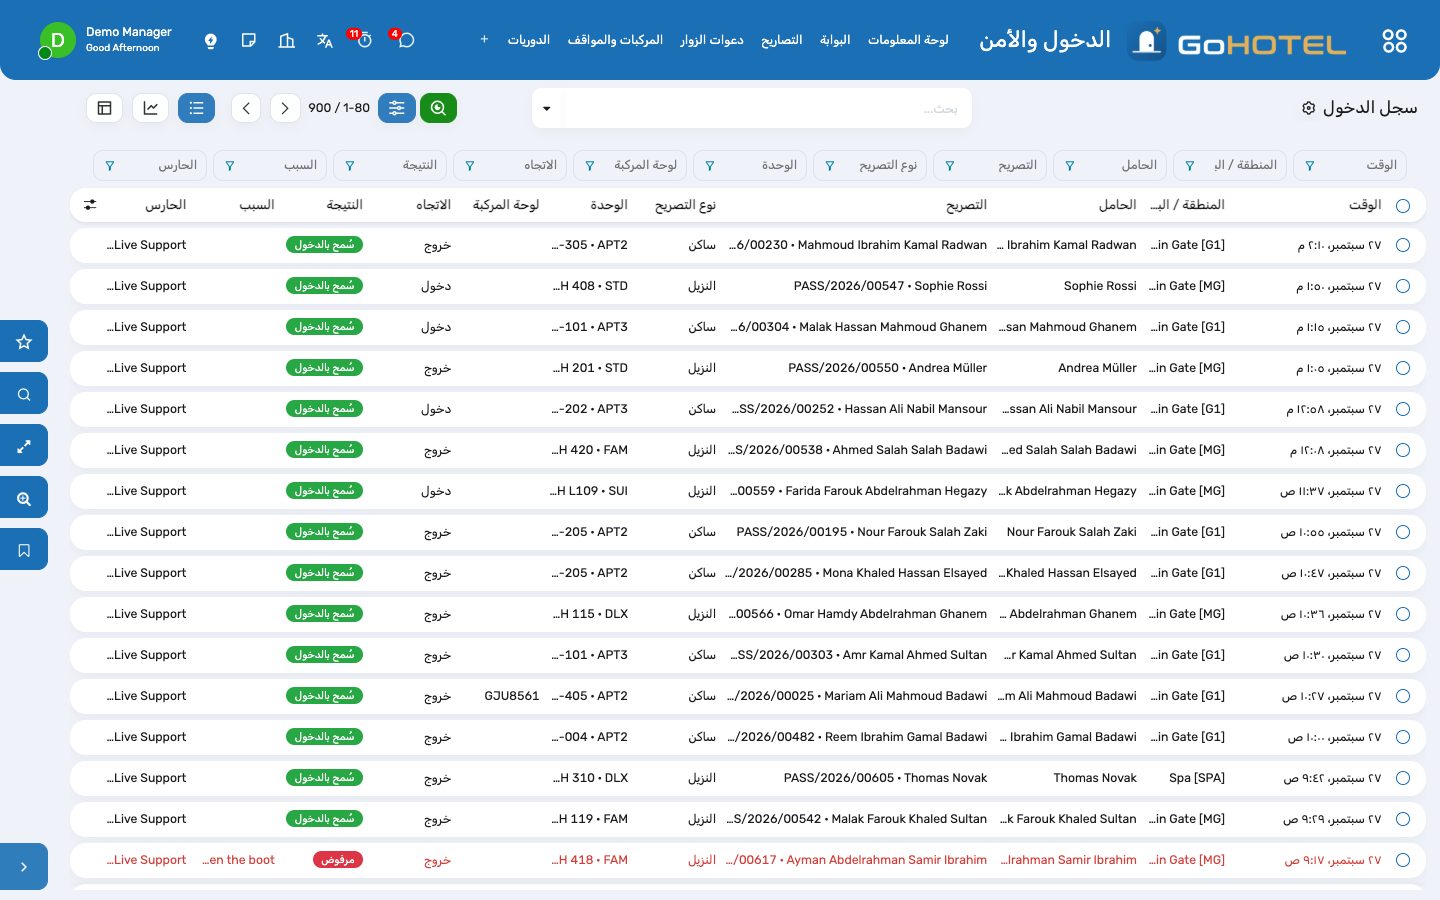Open the settings gear beside سجل الدخول
This screenshot has width=1440, height=900.
click(x=1308, y=108)
